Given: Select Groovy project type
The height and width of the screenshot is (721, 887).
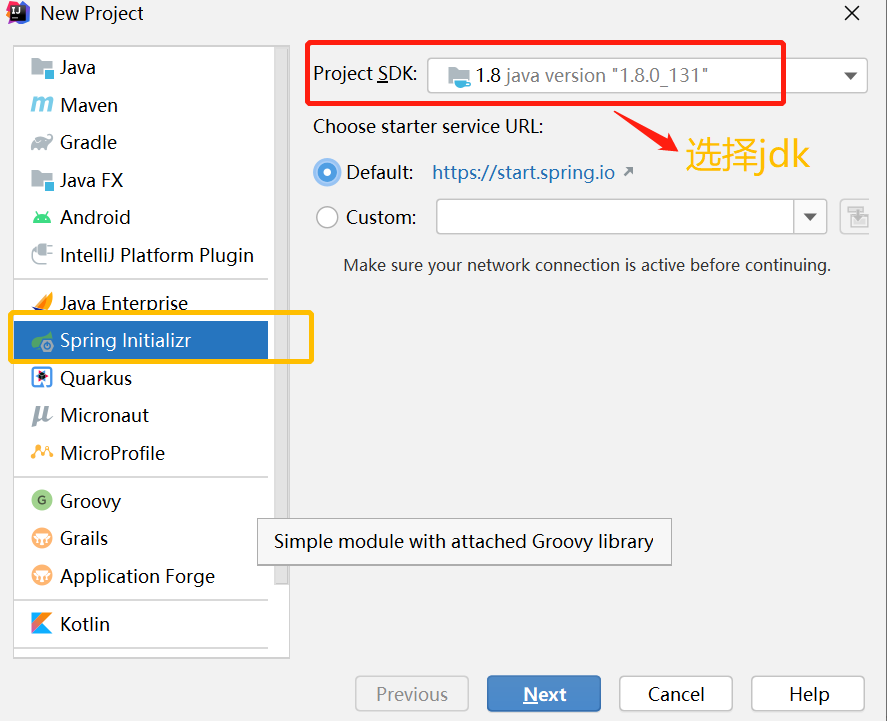Looking at the screenshot, I should tap(141, 501).
